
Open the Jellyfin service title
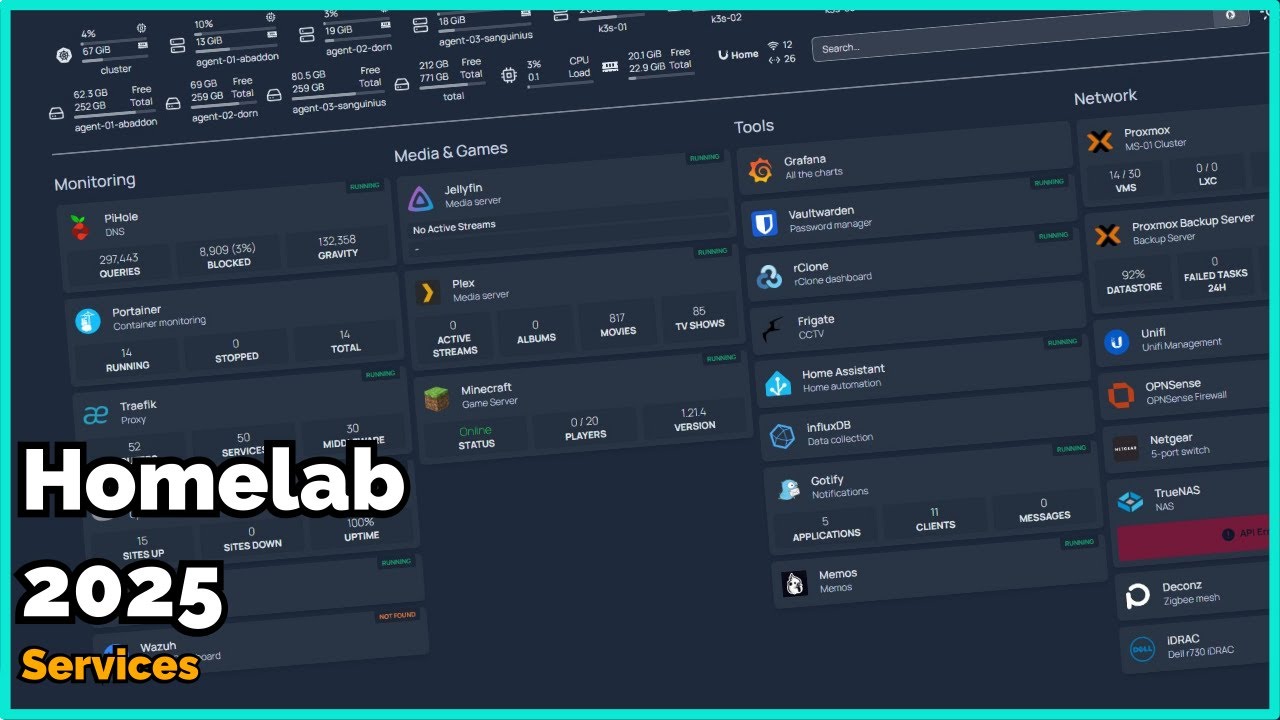pyautogui.click(x=464, y=188)
